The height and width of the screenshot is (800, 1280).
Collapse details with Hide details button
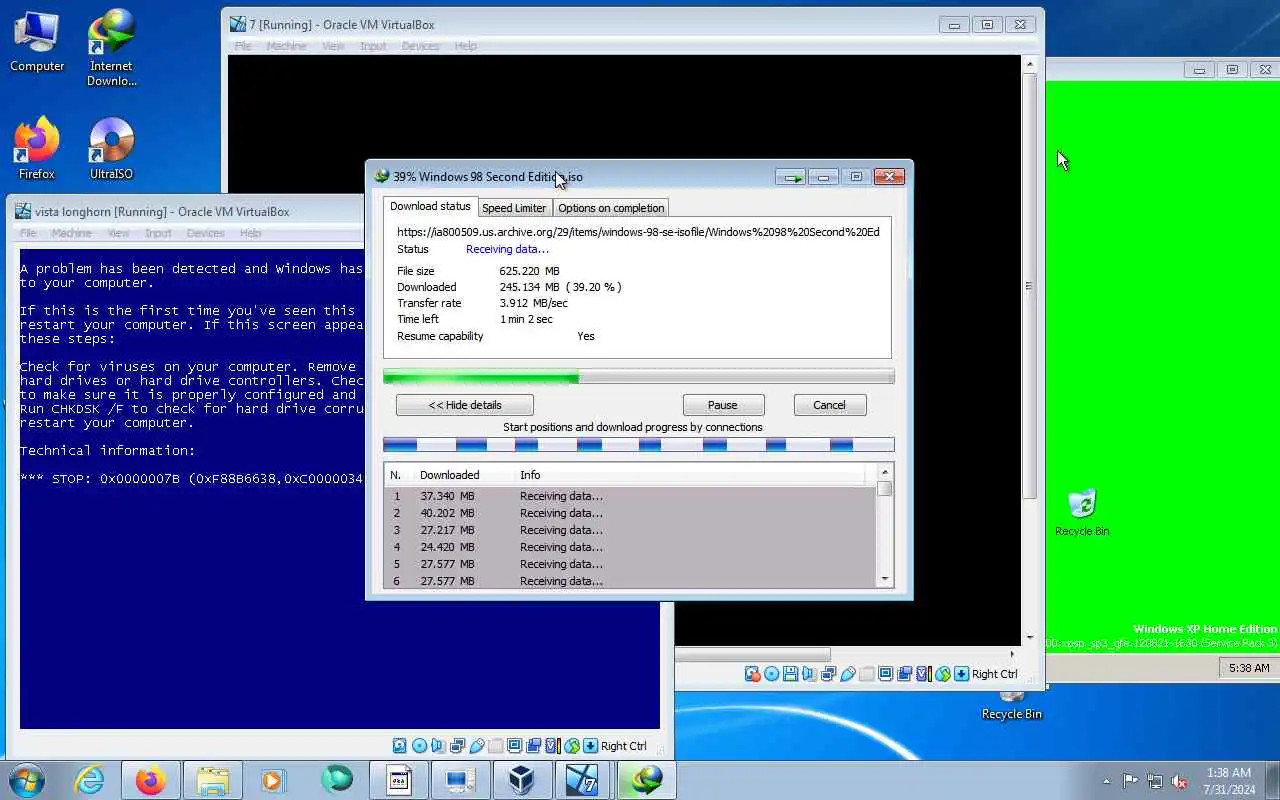click(465, 405)
